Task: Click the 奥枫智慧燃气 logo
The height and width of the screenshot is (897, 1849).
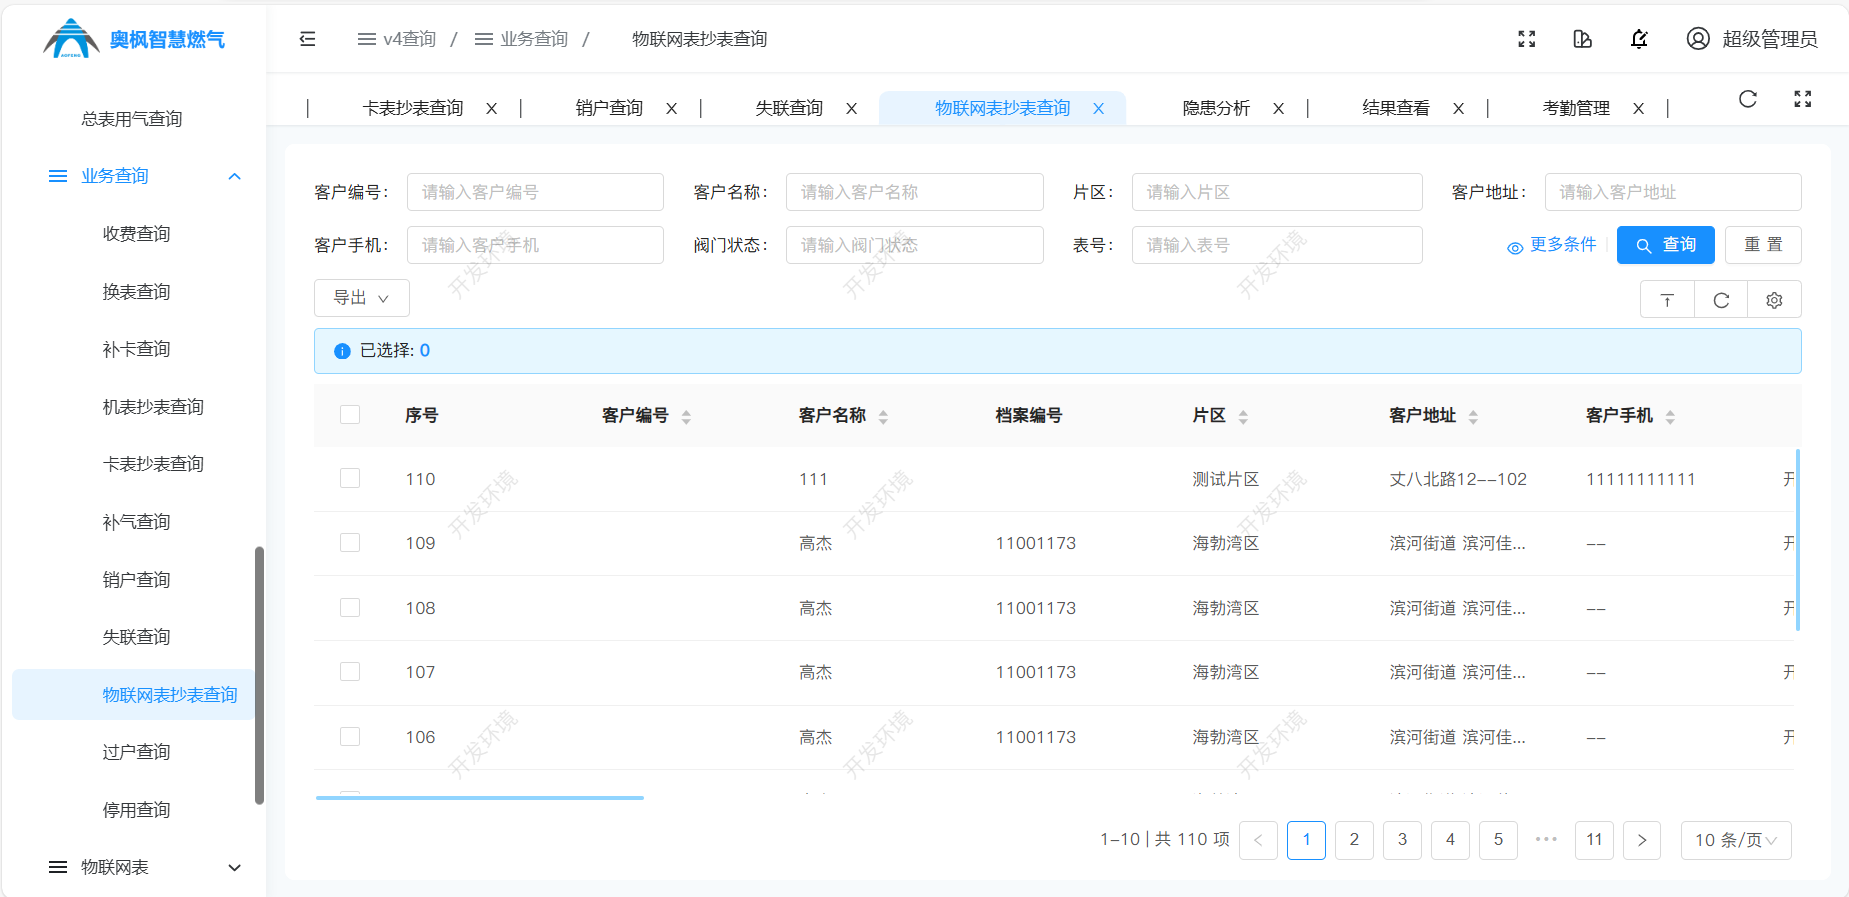Action: tap(134, 39)
